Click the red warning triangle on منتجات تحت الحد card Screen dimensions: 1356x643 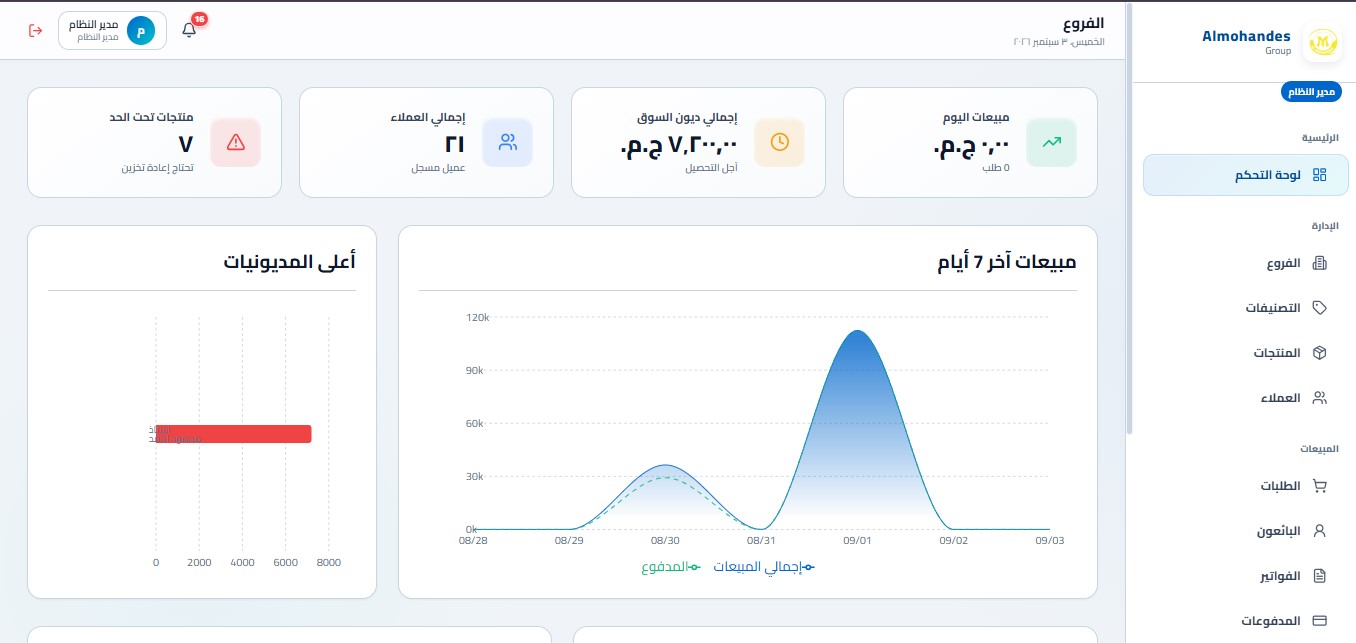tap(235, 142)
